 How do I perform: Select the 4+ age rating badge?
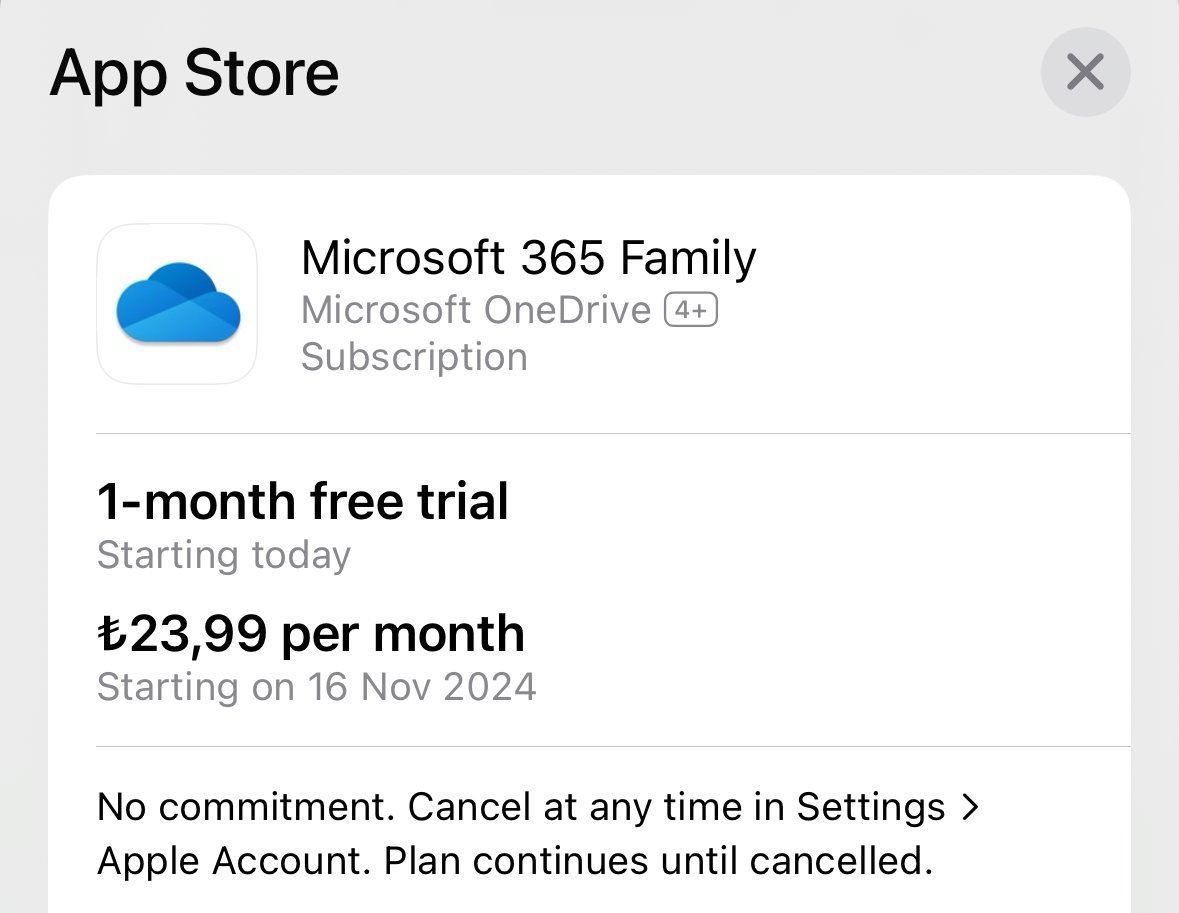pyautogui.click(x=691, y=310)
